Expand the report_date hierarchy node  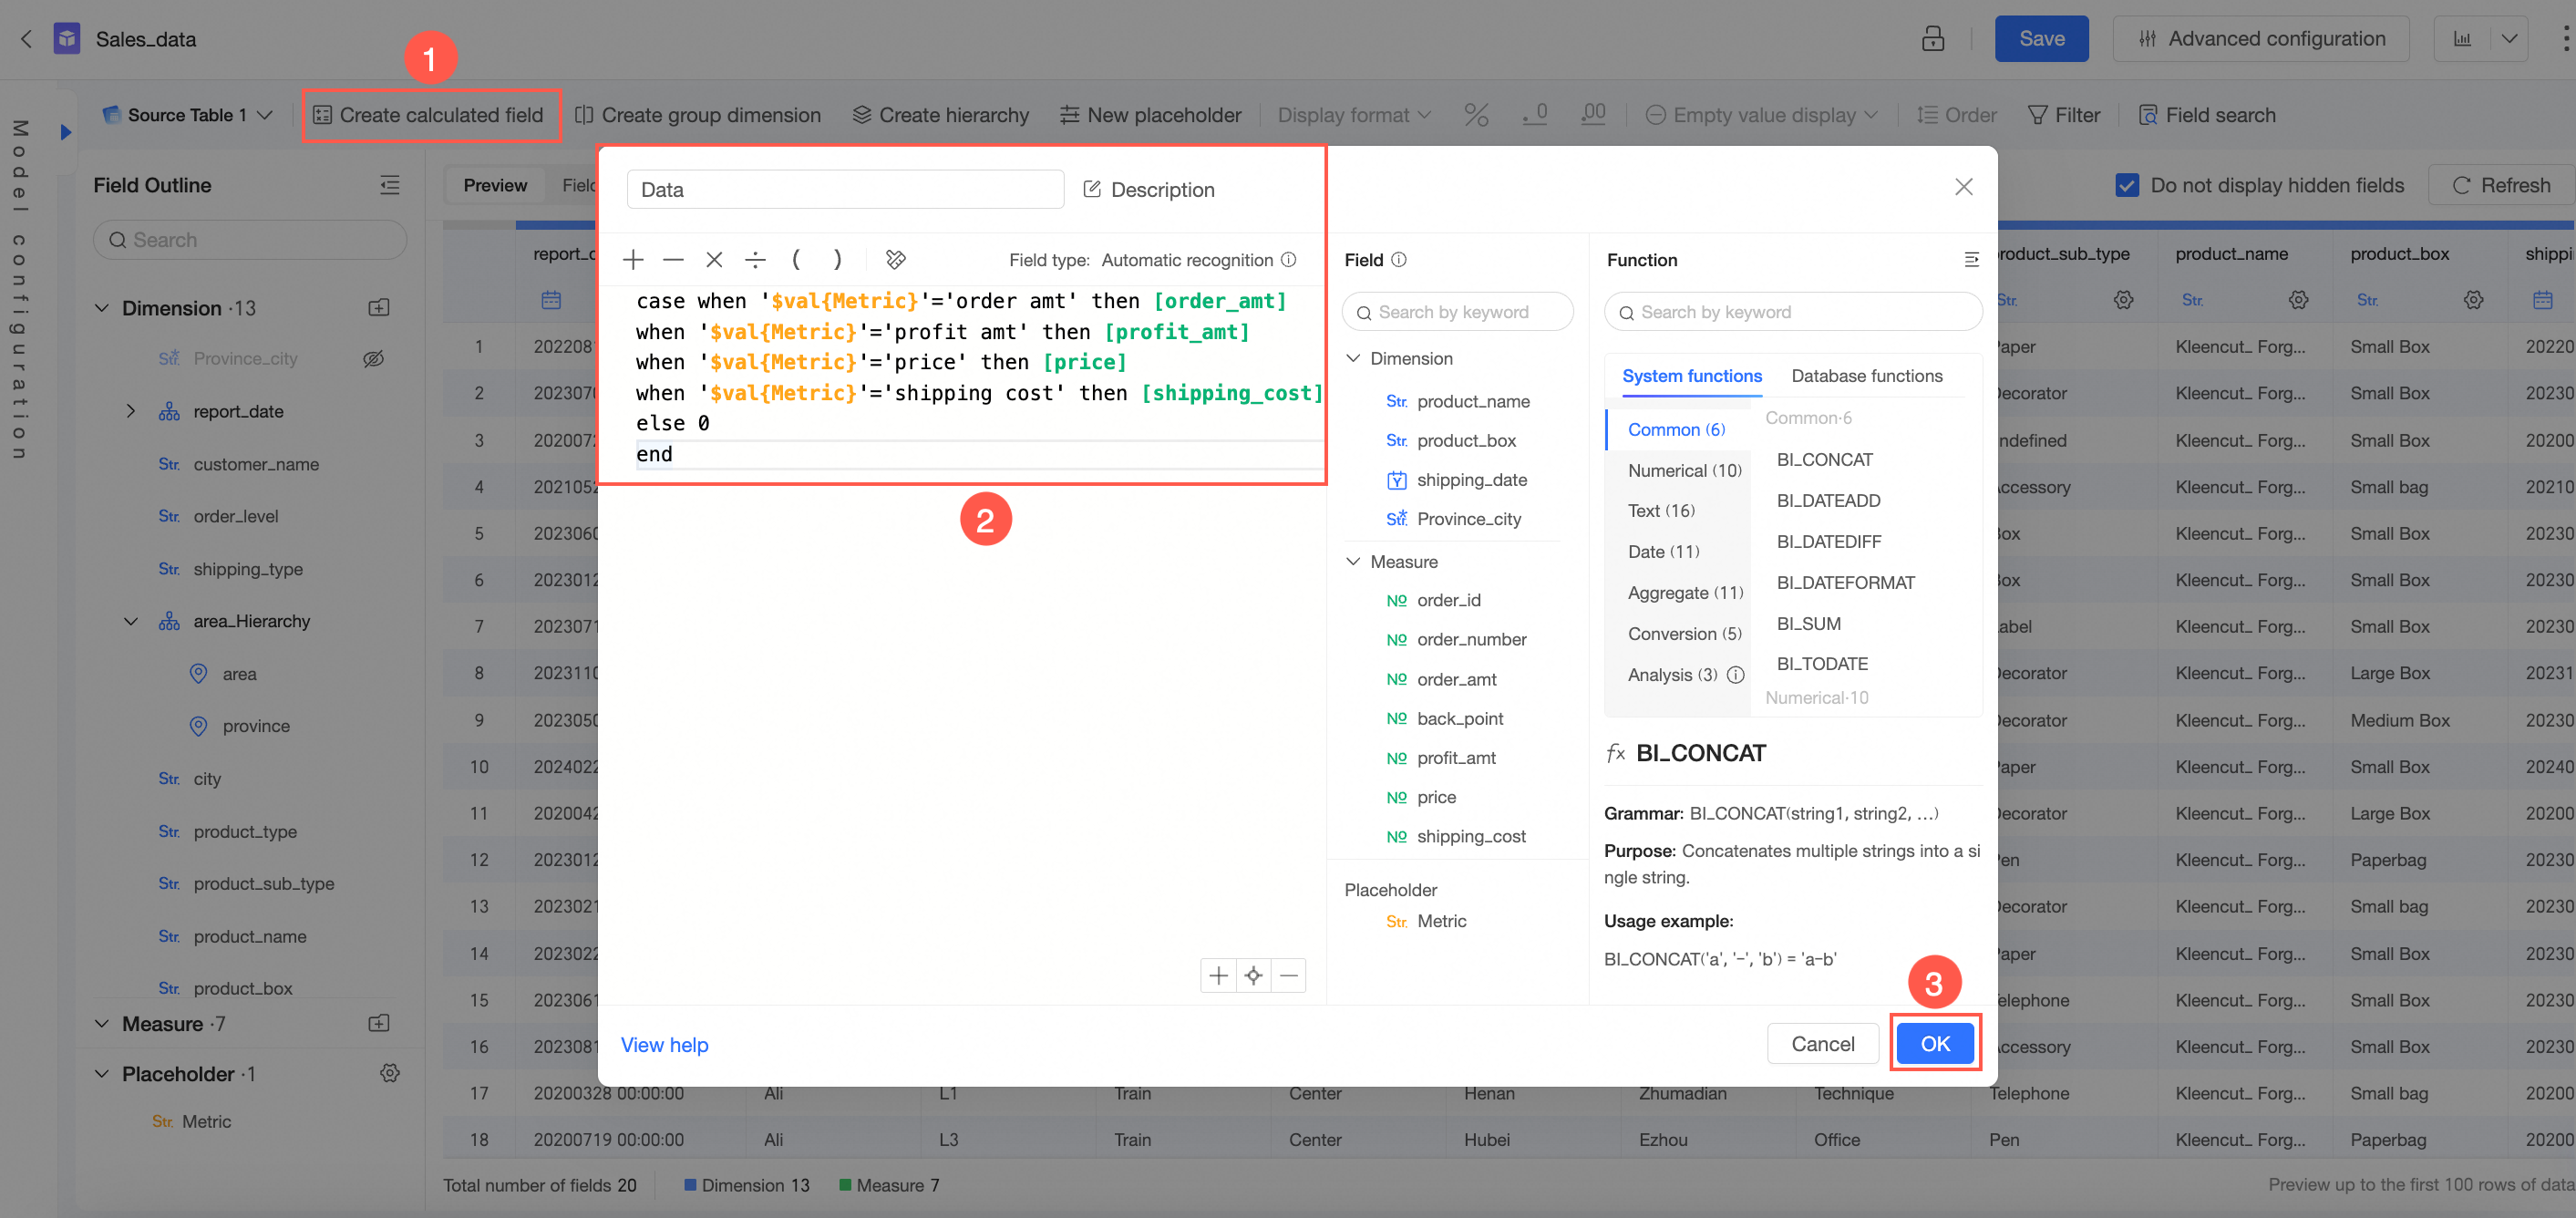130,411
